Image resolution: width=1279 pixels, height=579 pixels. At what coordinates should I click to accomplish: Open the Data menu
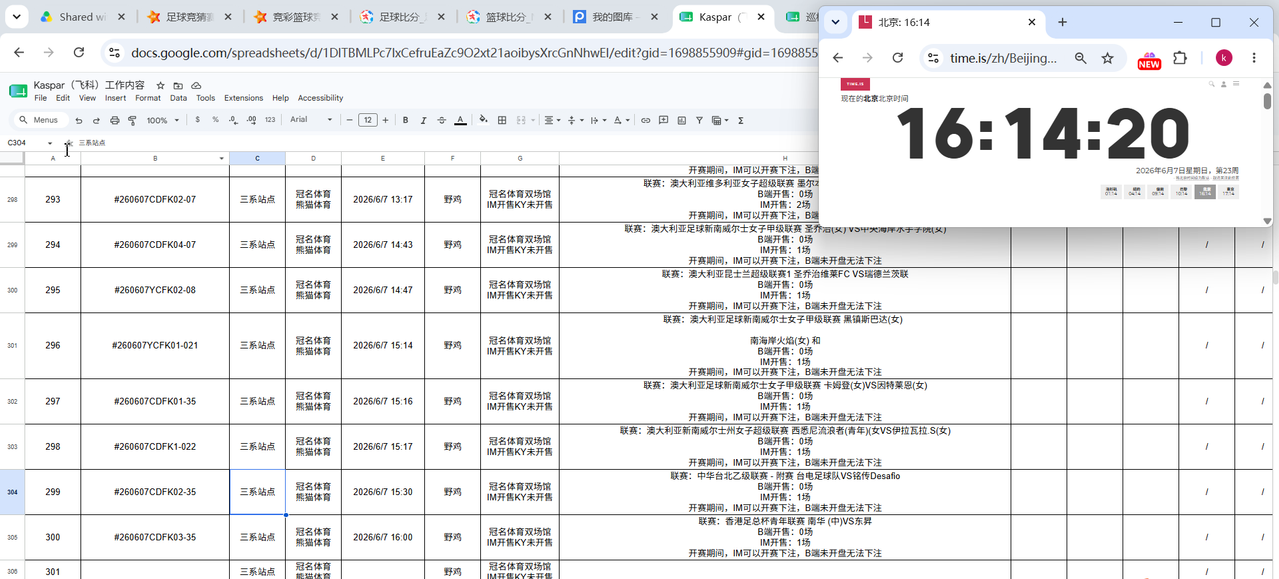coord(178,98)
